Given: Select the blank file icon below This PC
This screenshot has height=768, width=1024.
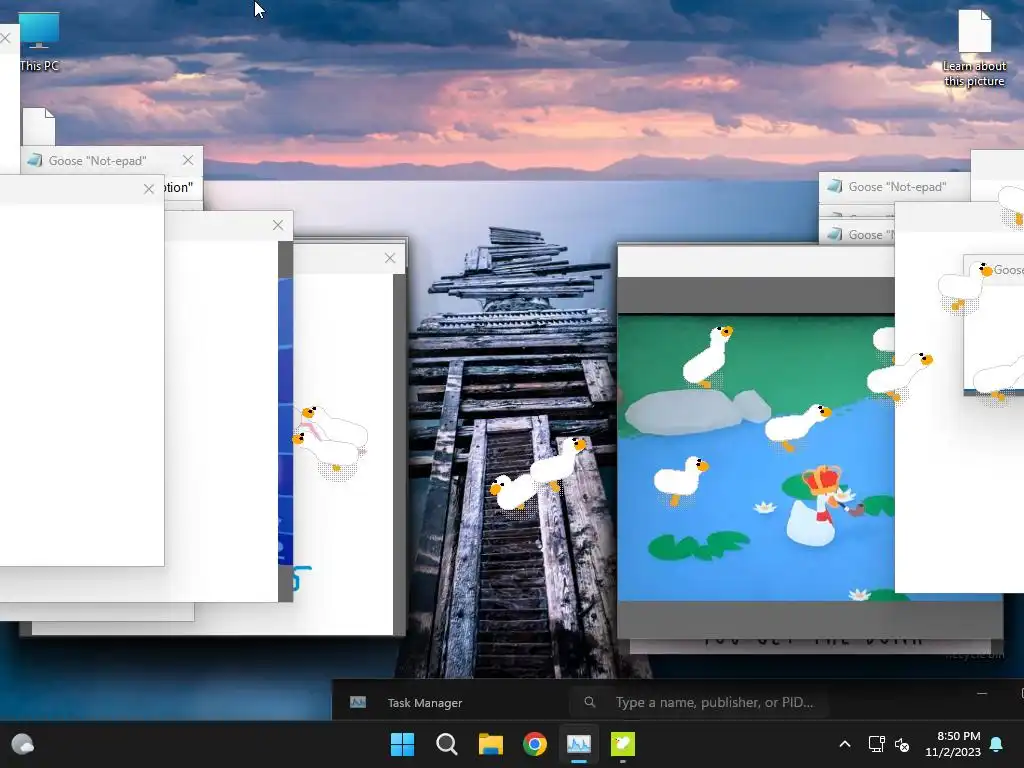Looking at the screenshot, I should coord(39,126).
